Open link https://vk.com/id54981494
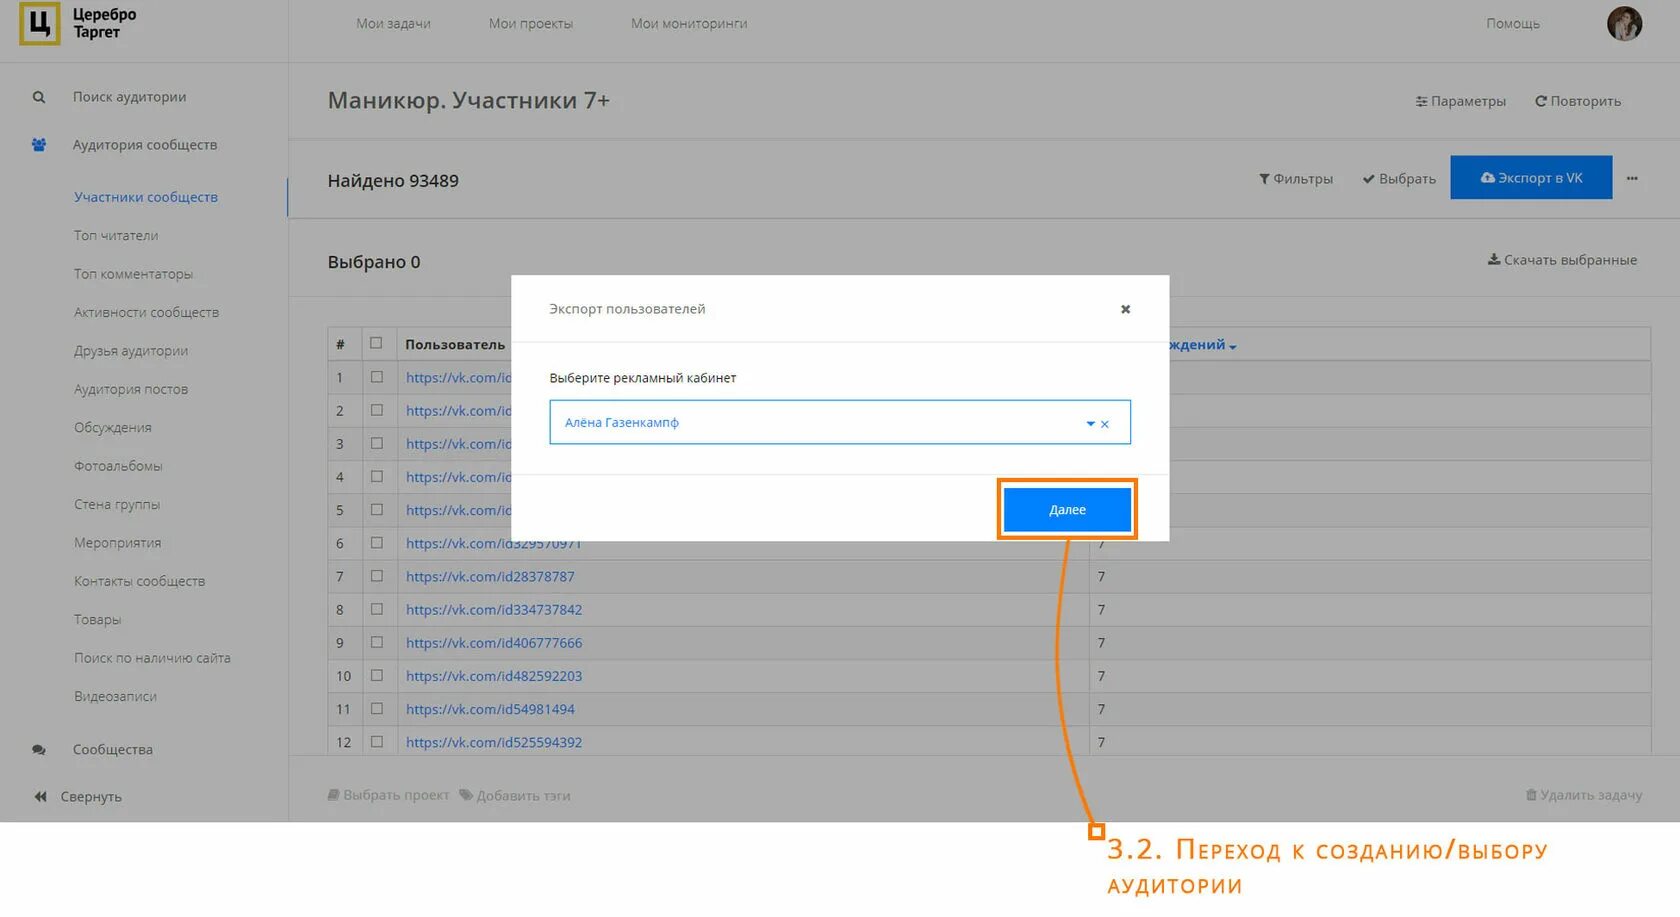 click(490, 709)
